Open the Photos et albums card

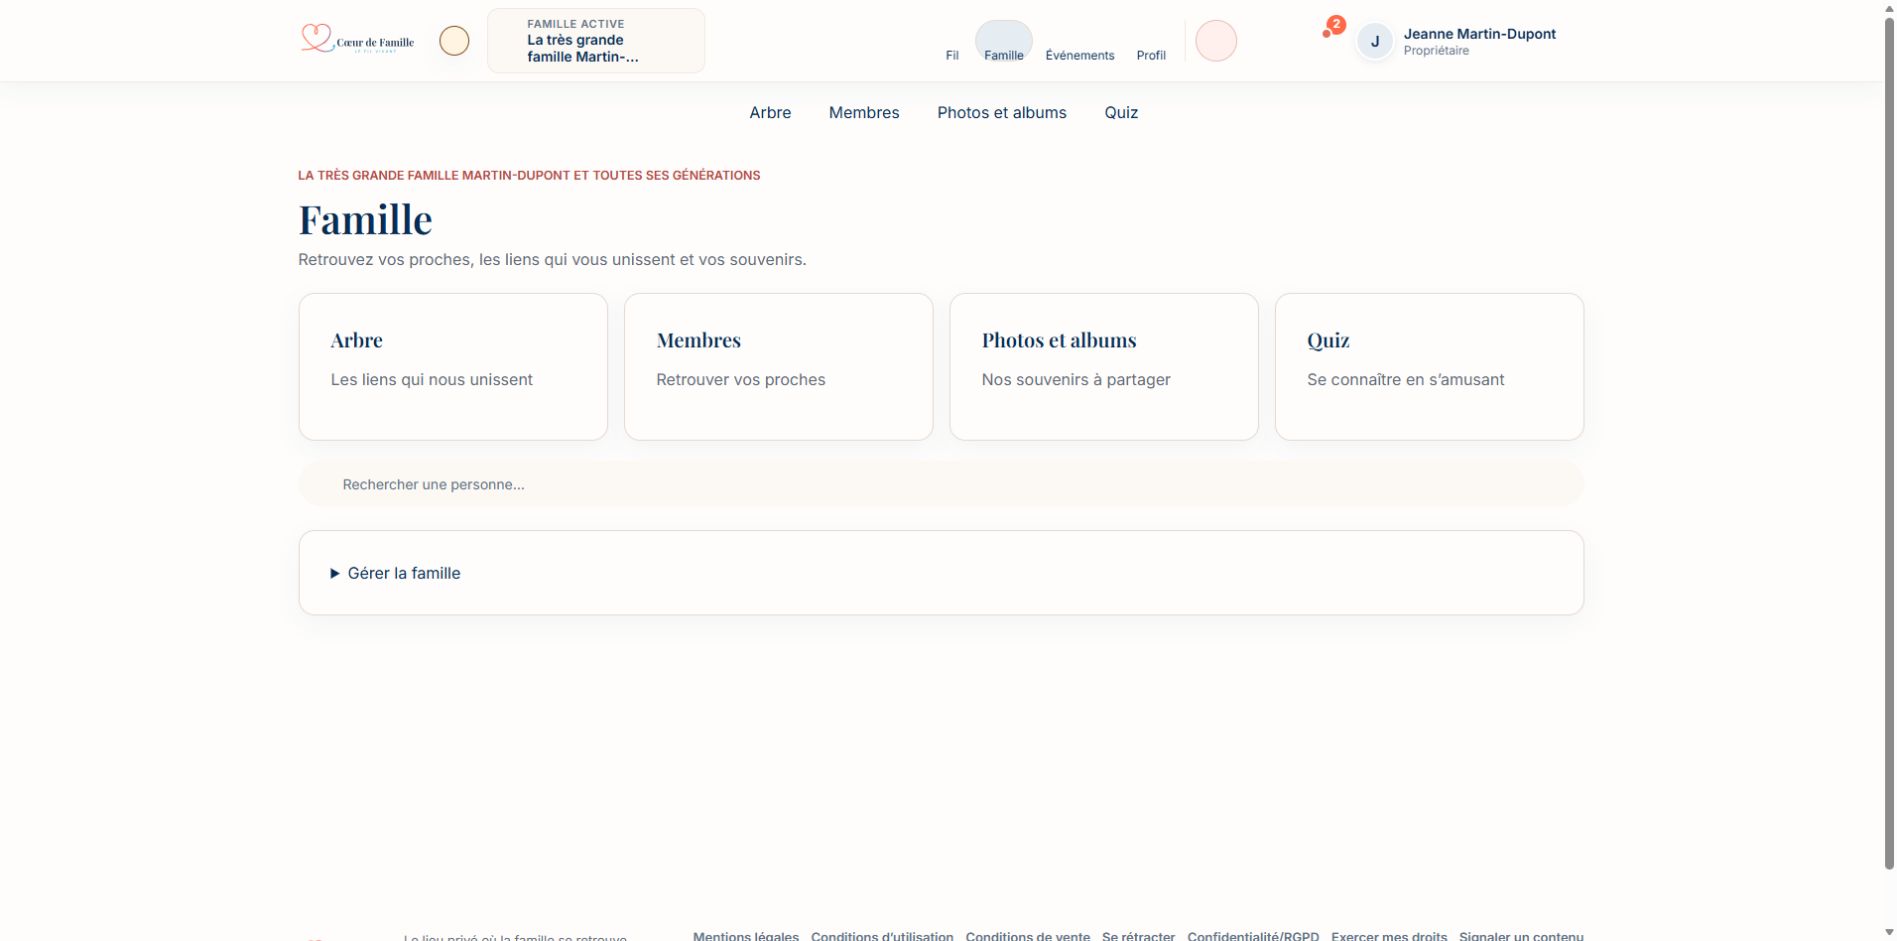pos(1104,366)
